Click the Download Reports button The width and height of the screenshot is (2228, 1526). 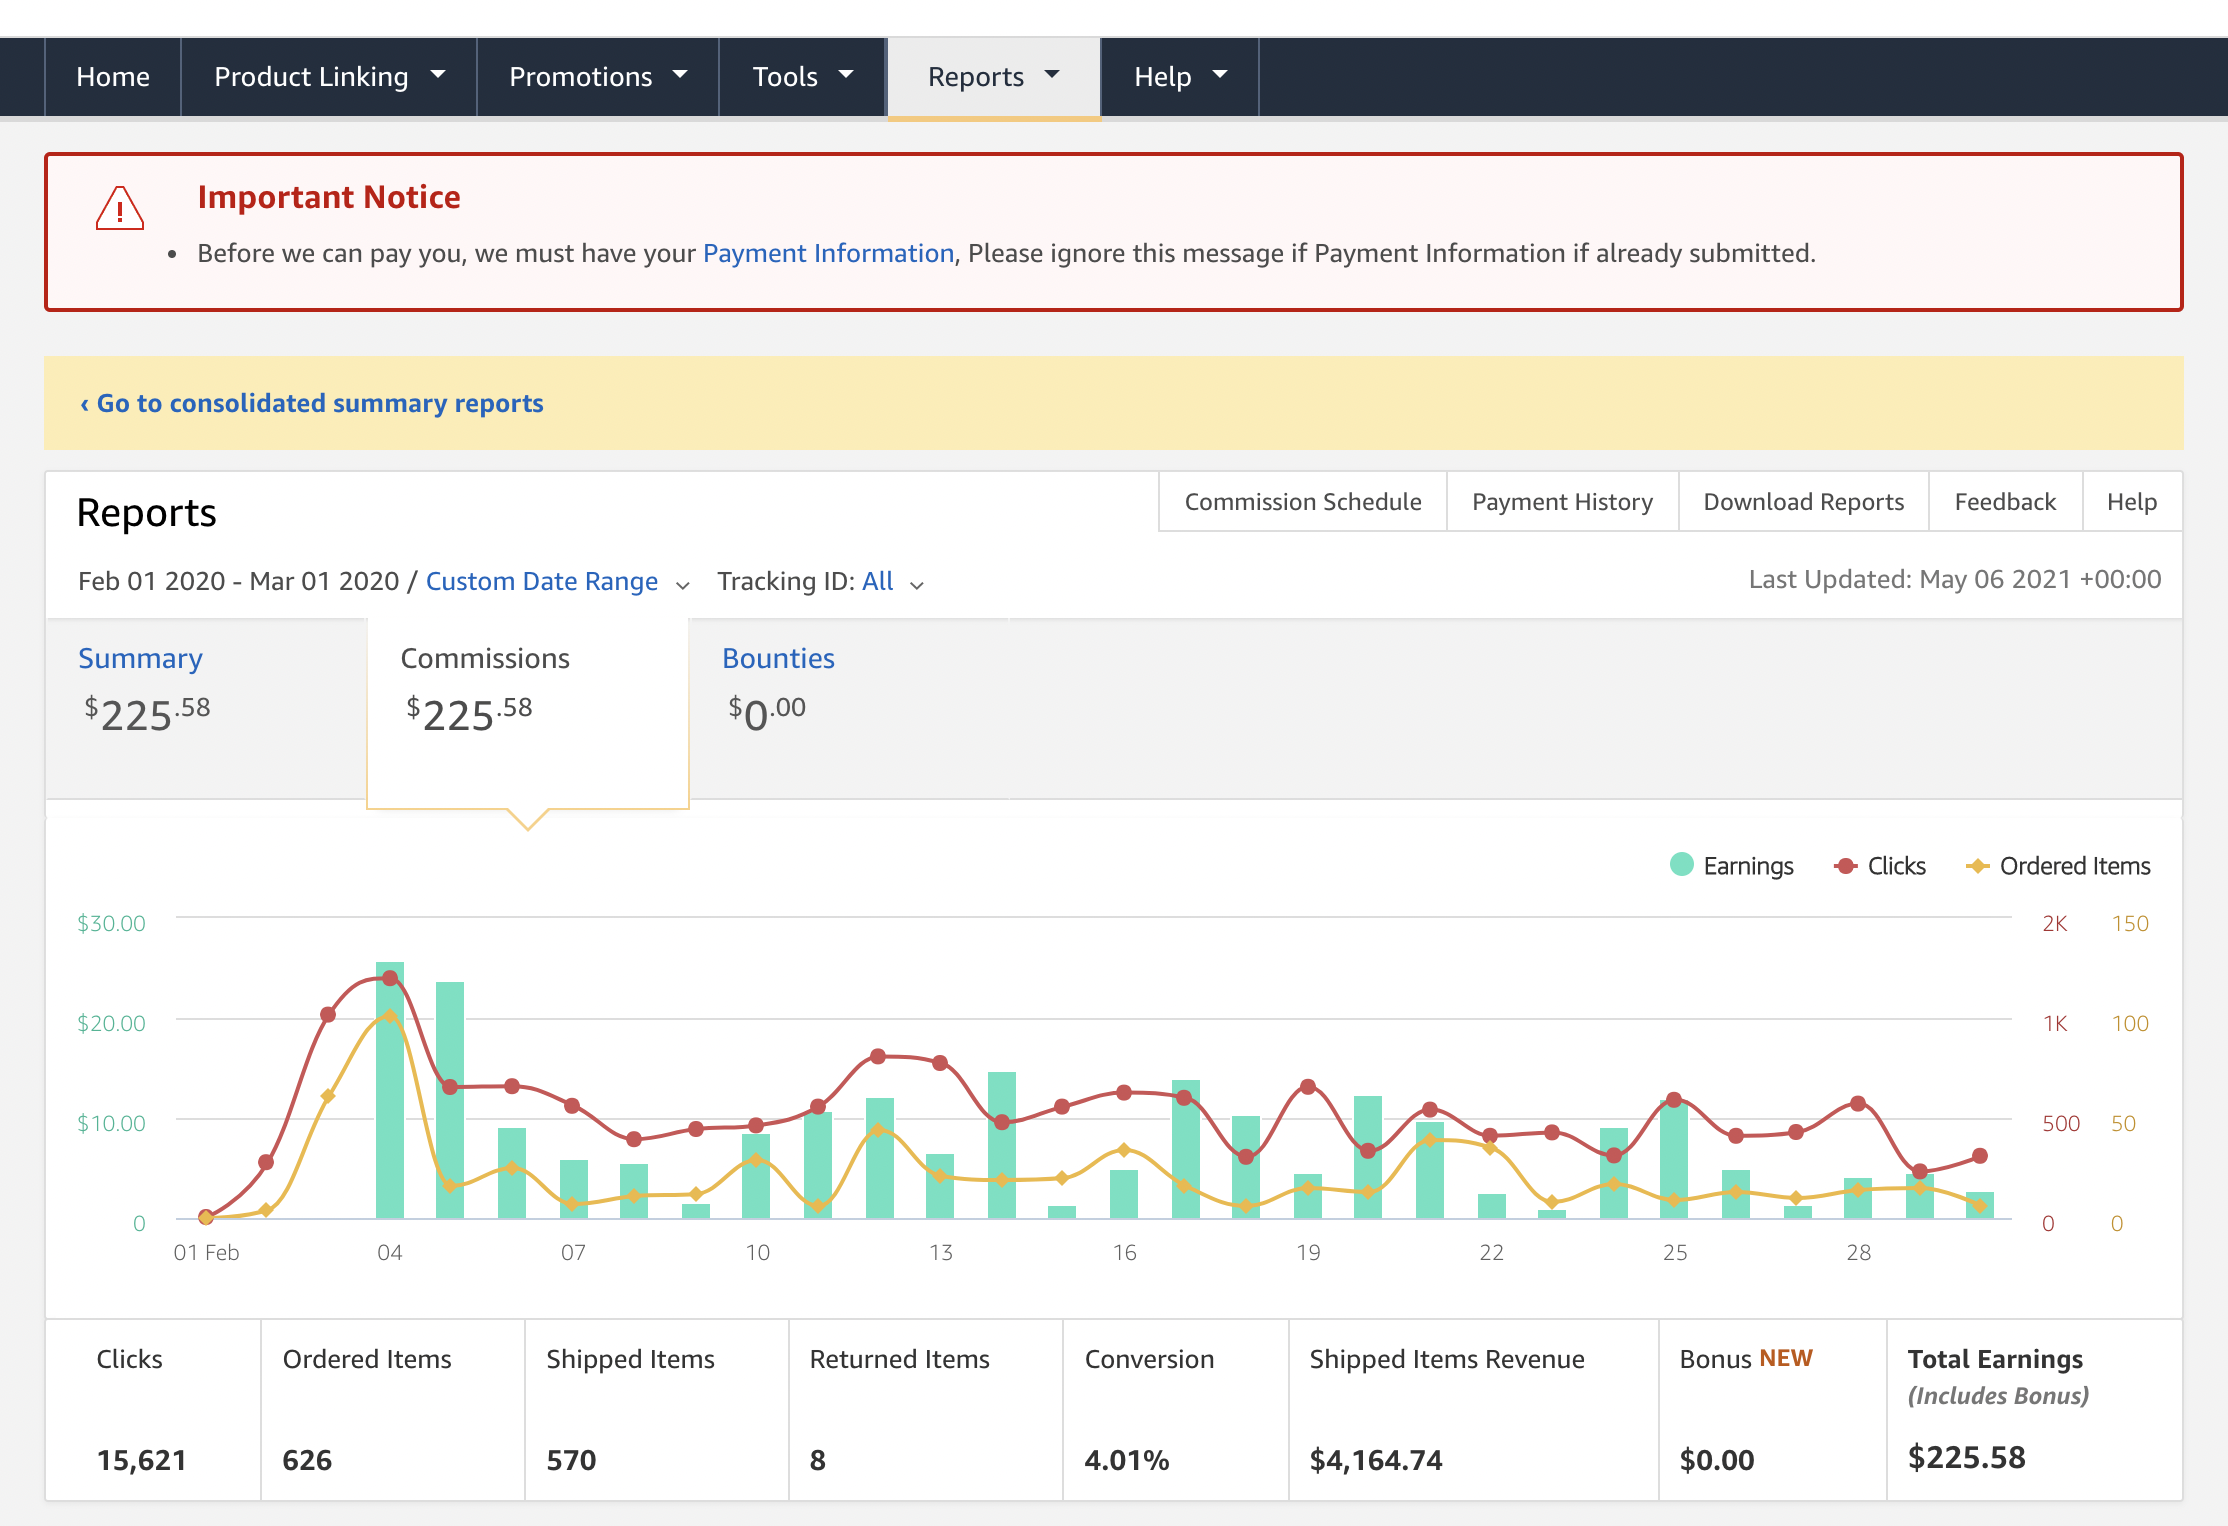coord(1803,502)
